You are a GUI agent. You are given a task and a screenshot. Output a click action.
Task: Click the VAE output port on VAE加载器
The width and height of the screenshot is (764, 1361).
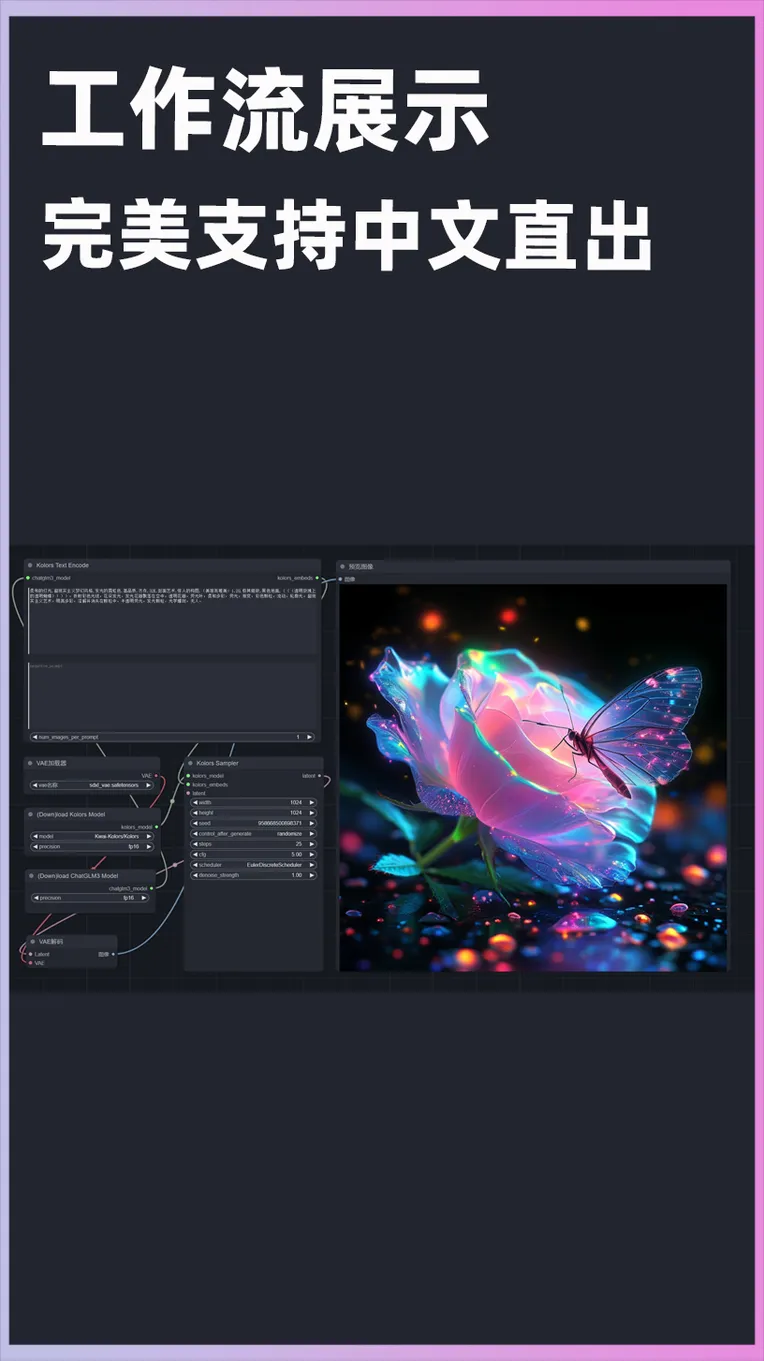156,775
